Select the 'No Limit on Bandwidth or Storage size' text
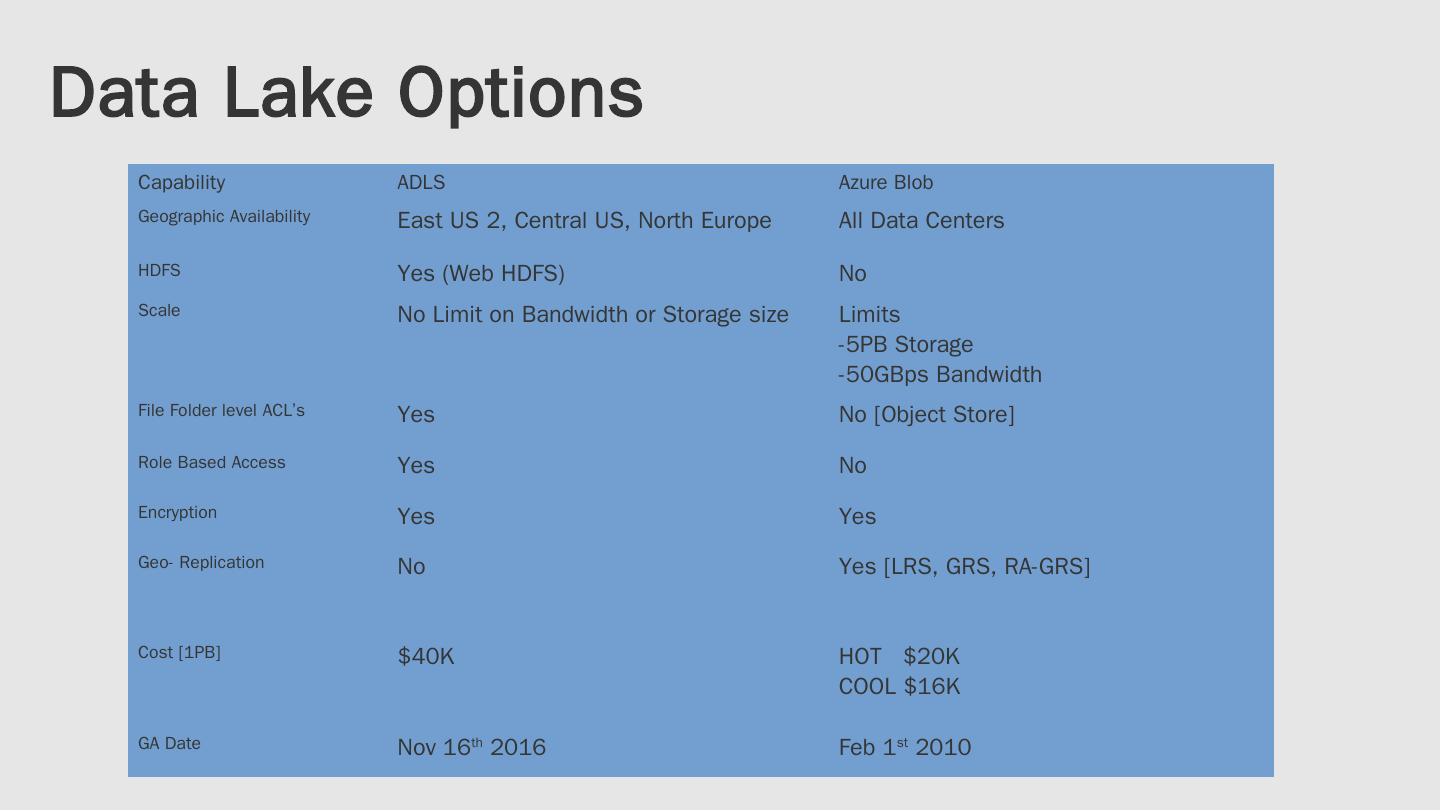The width and height of the screenshot is (1441, 811). (593, 315)
